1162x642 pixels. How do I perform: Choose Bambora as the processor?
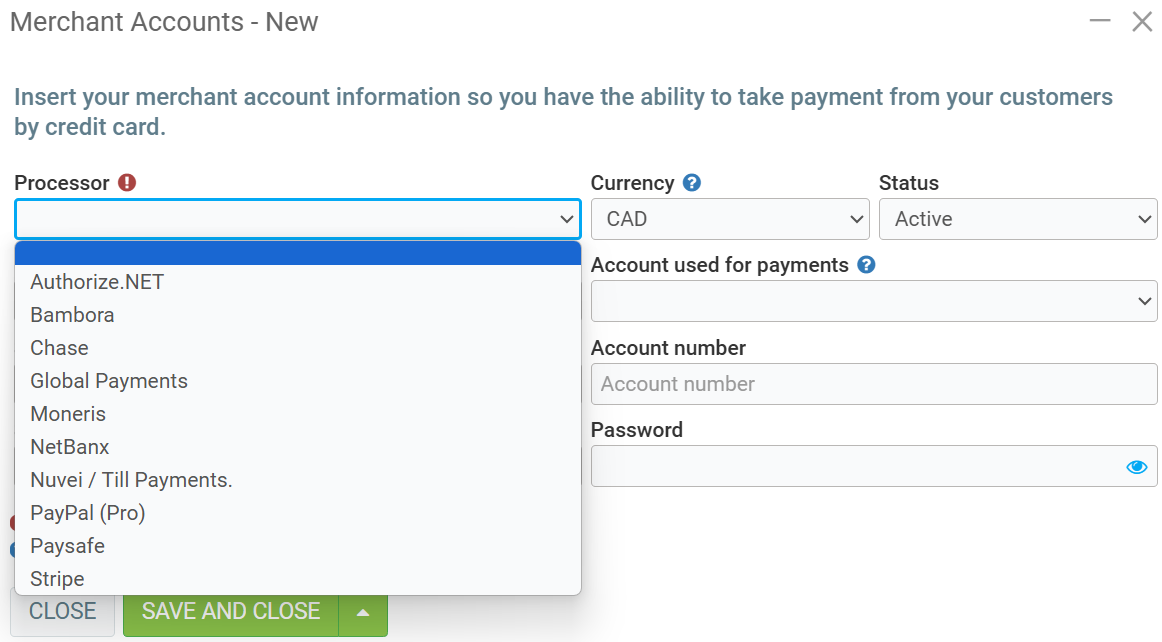point(72,315)
